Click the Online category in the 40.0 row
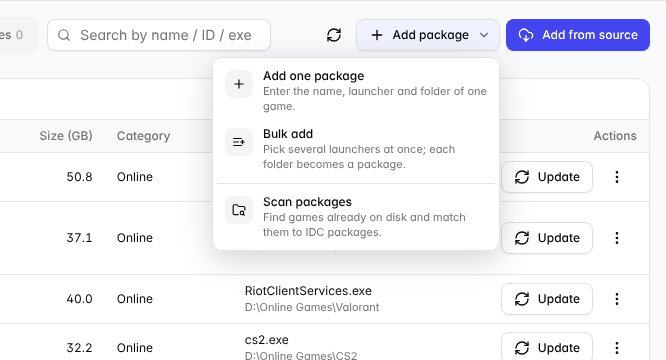 click(x=135, y=299)
